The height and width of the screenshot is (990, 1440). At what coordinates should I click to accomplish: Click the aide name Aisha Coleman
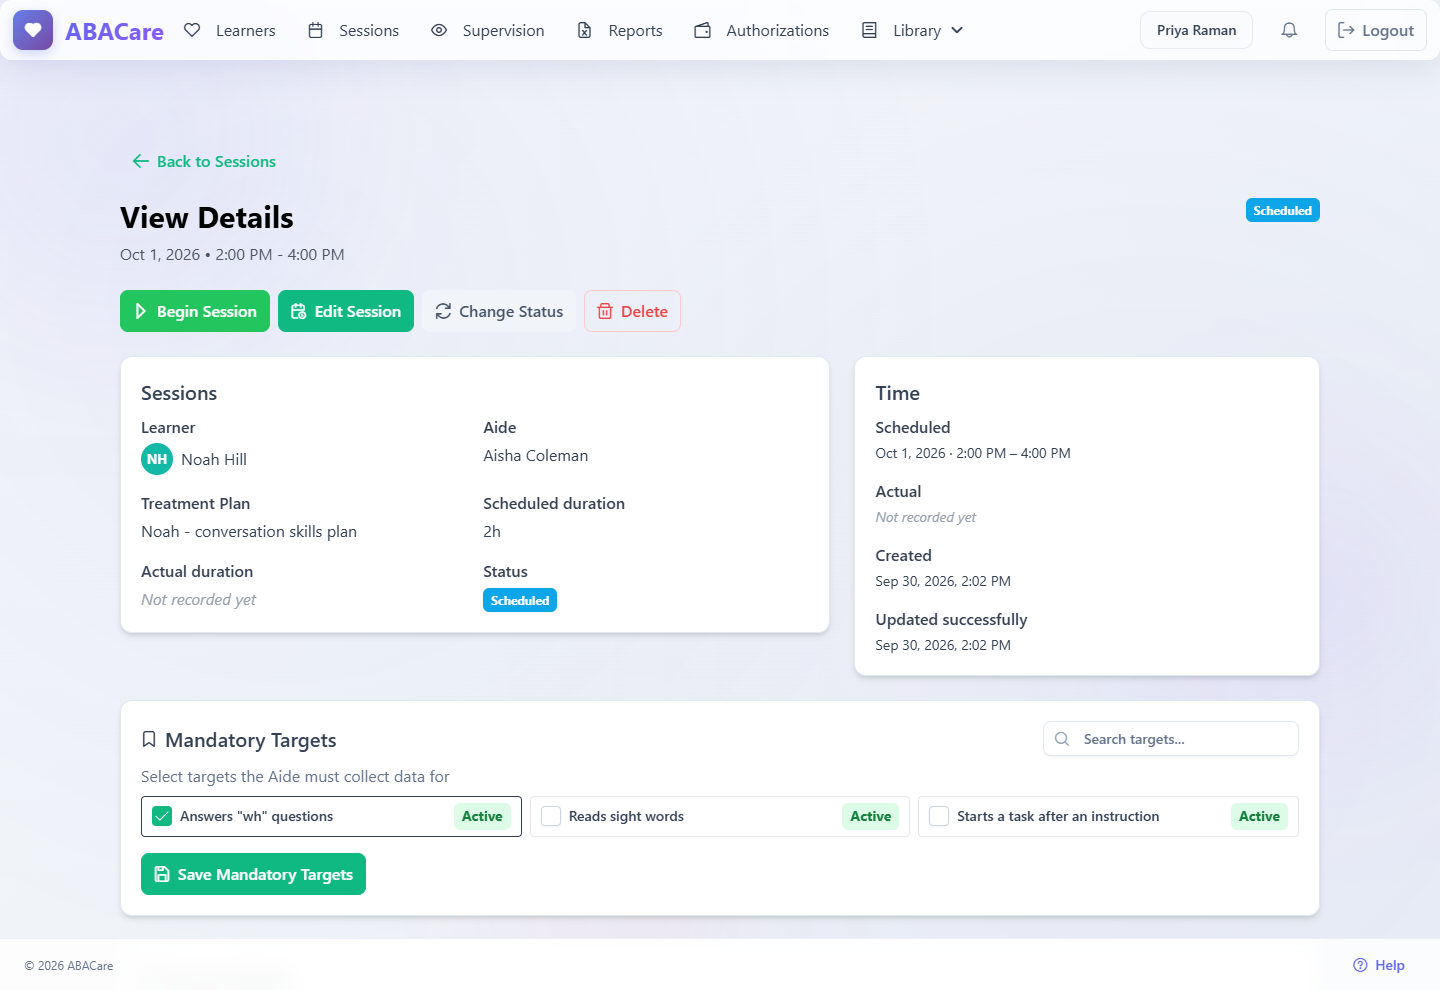pyautogui.click(x=536, y=455)
